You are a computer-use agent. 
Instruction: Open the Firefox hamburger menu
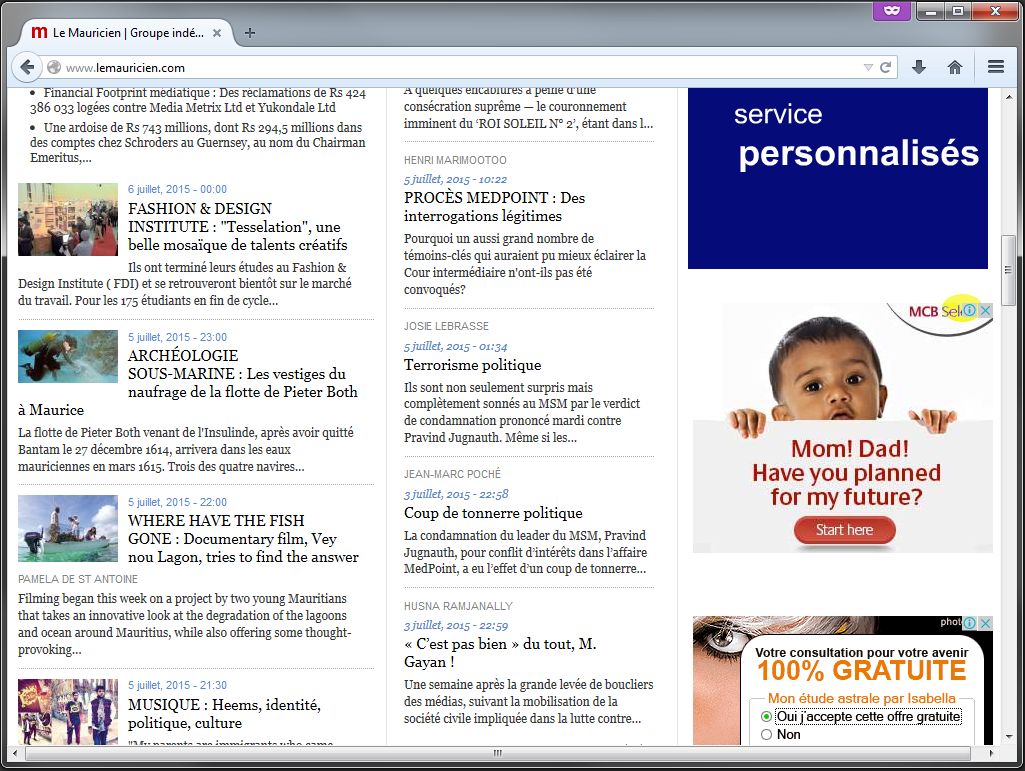[x=996, y=67]
